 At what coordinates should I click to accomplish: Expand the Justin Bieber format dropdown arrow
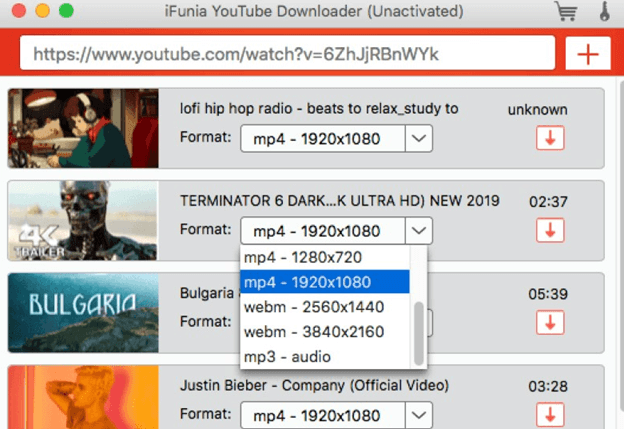419,415
